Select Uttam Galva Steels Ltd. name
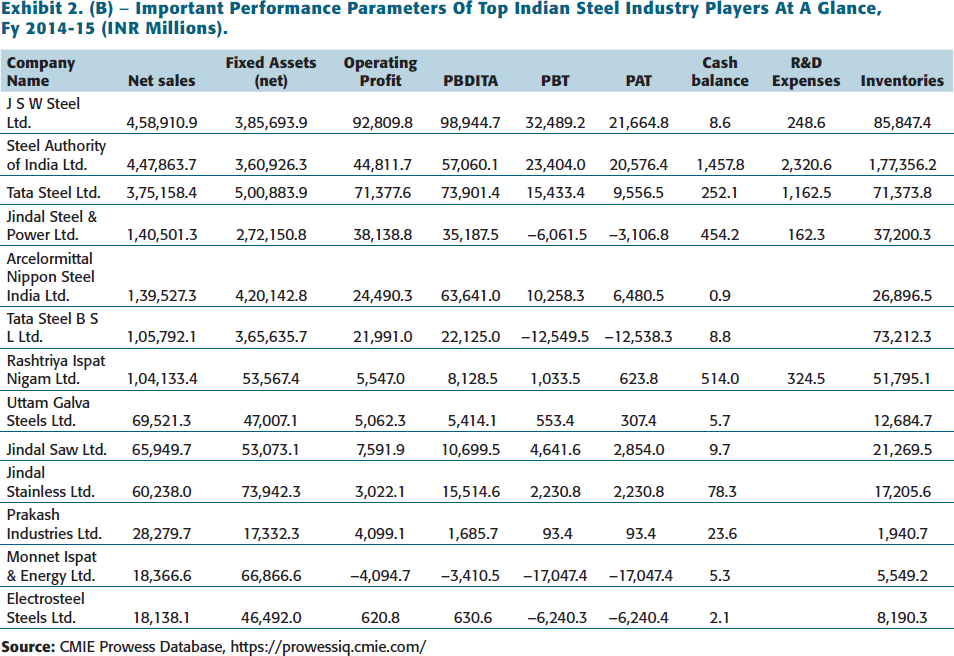 coord(48,412)
